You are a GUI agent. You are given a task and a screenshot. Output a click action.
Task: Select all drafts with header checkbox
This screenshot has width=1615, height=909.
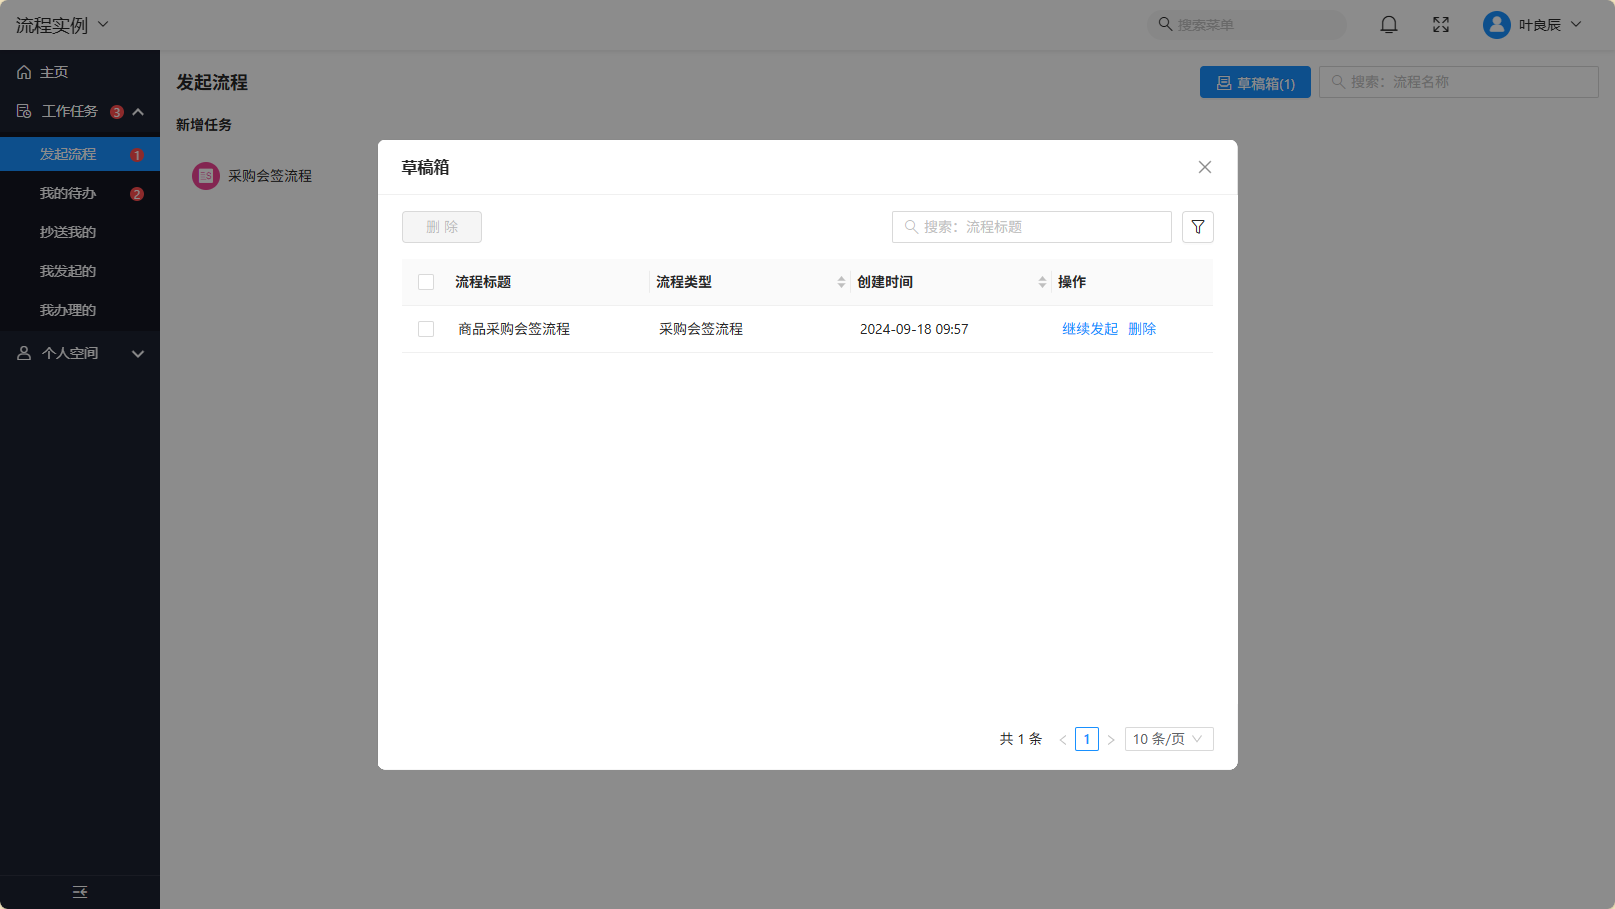pyautogui.click(x=426, y=282)
